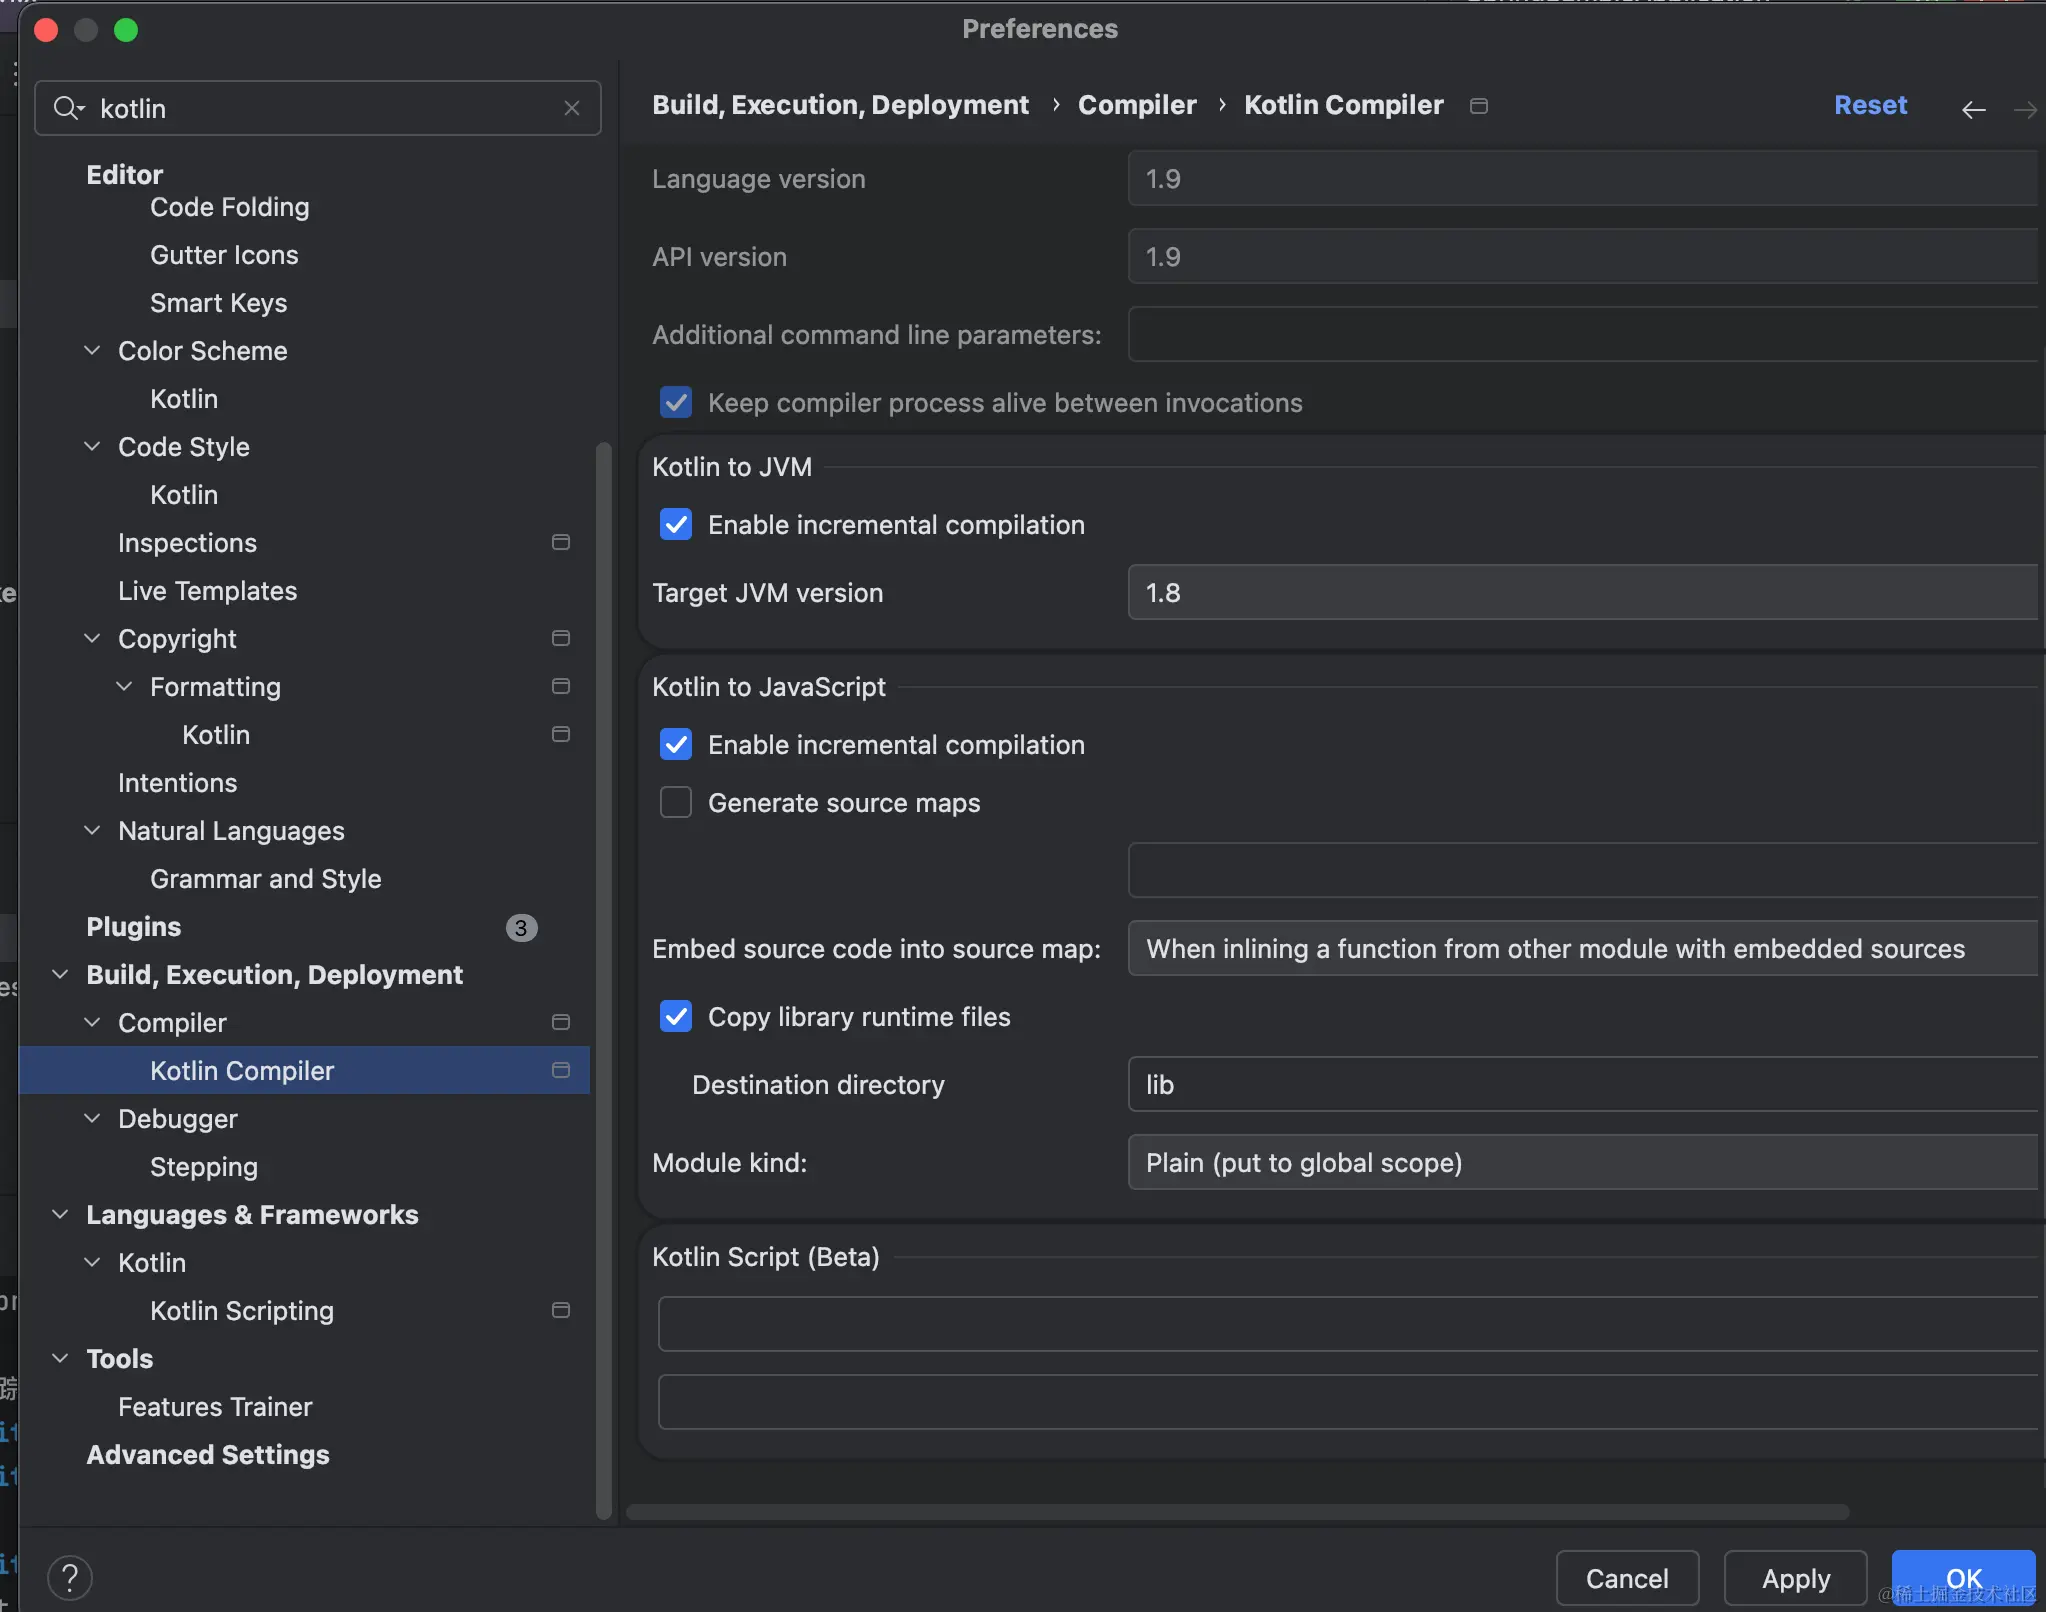Select Live Templates in settings tree
Screen dimensions: 2046x1612
tap(207, 591)
